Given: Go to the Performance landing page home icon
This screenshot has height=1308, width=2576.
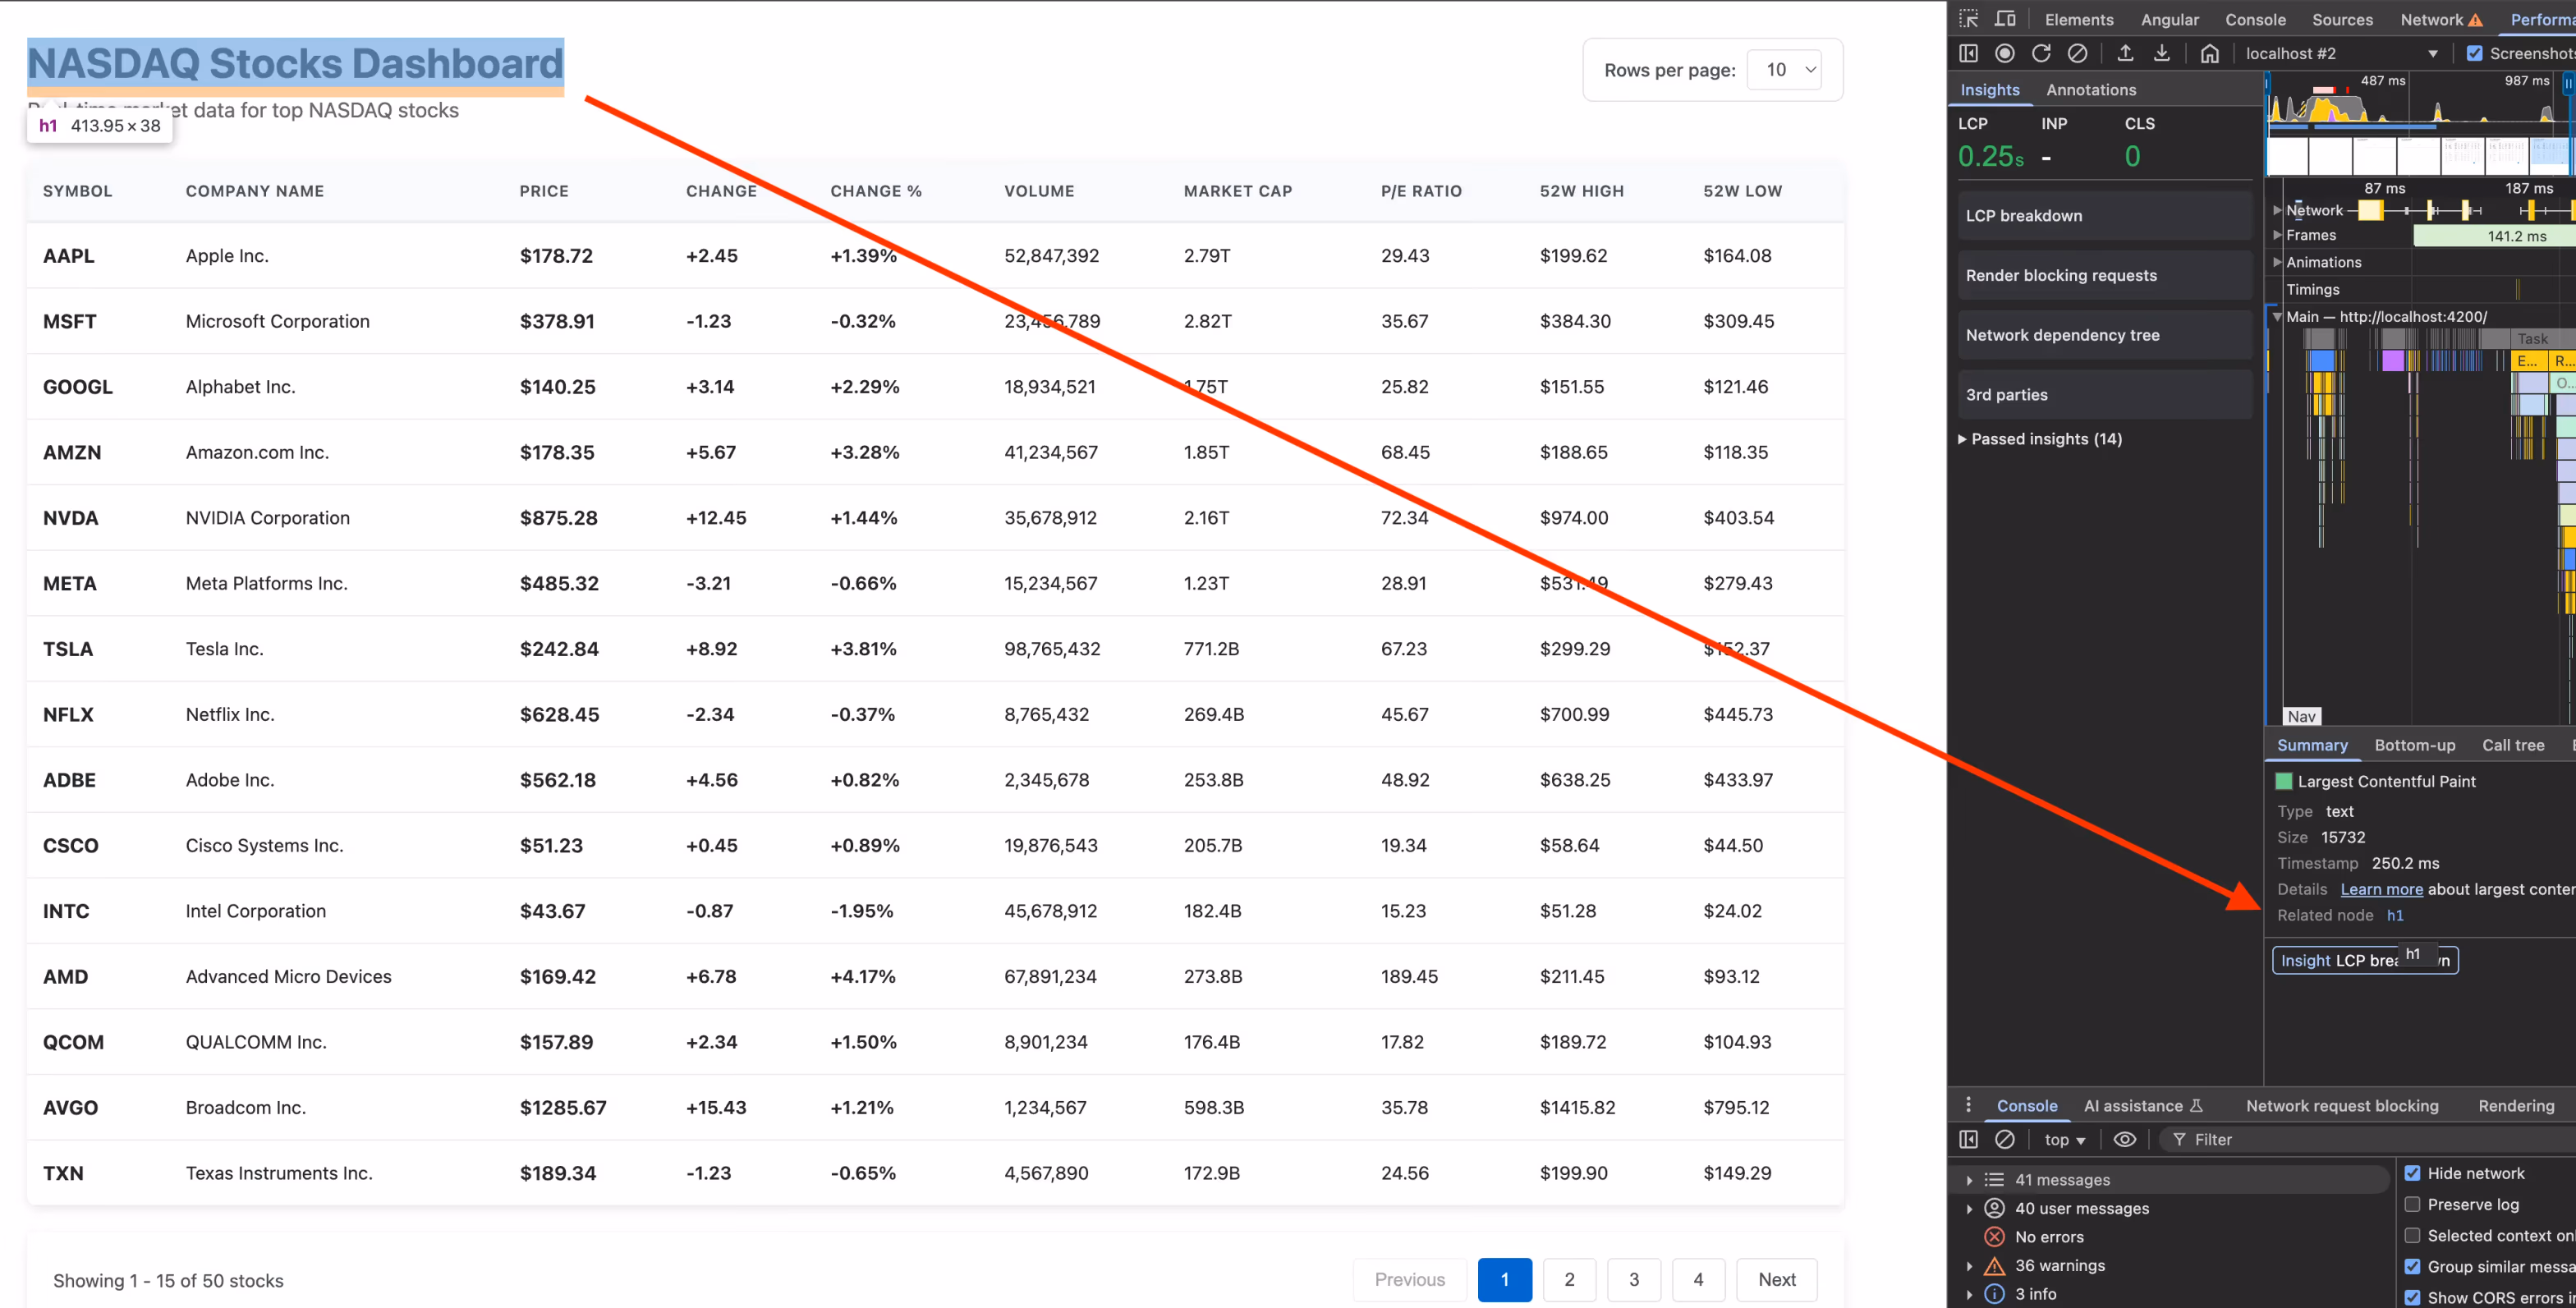Looking at the screenshot, I should pos(2209,53).
